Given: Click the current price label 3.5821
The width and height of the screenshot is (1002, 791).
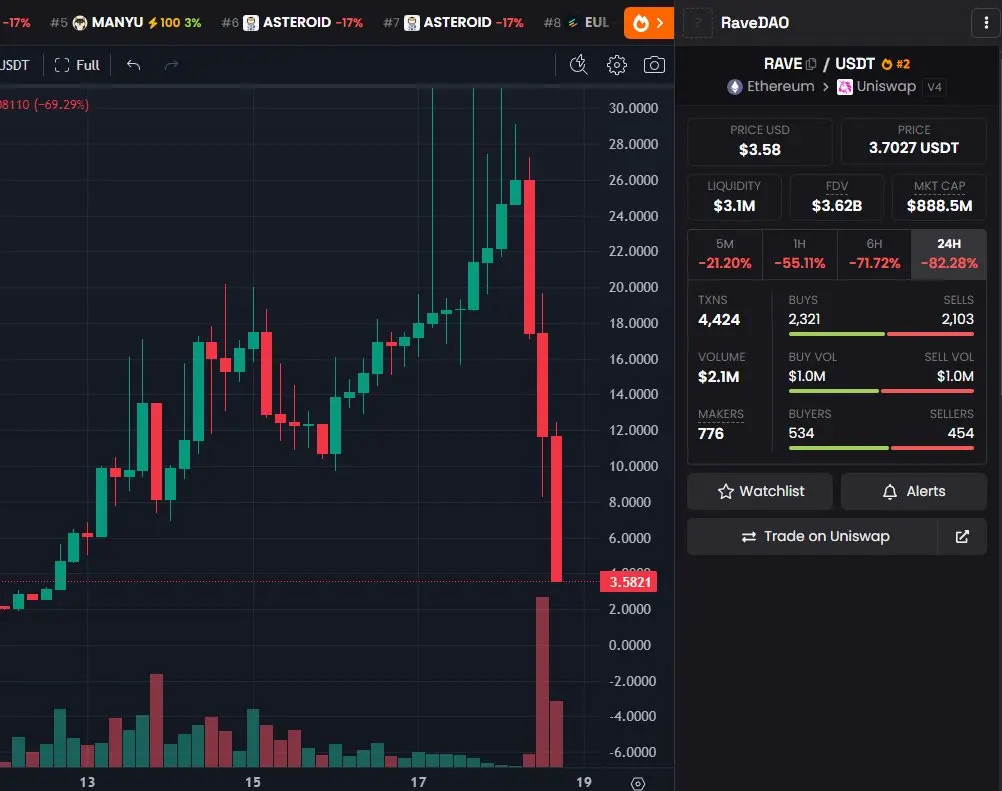Looking at the screenshot, I should 629,582.
